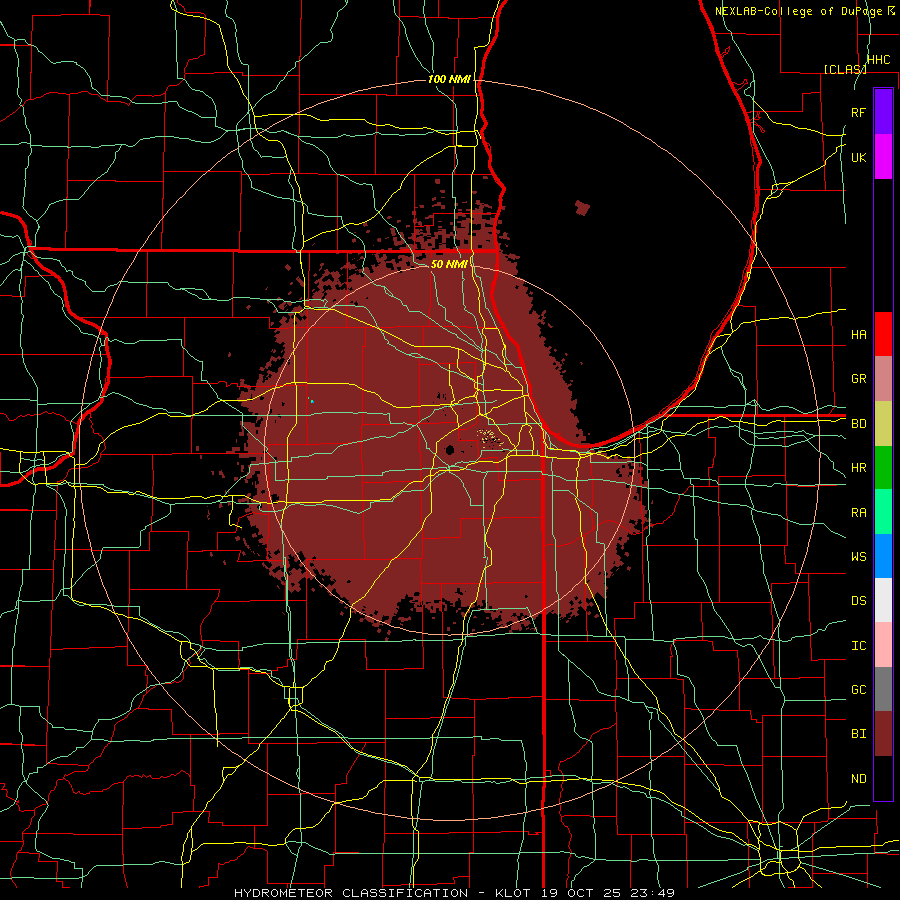Click the speckled yellow ground clutter patch
The image size is (900, 900).
(488, 437)
